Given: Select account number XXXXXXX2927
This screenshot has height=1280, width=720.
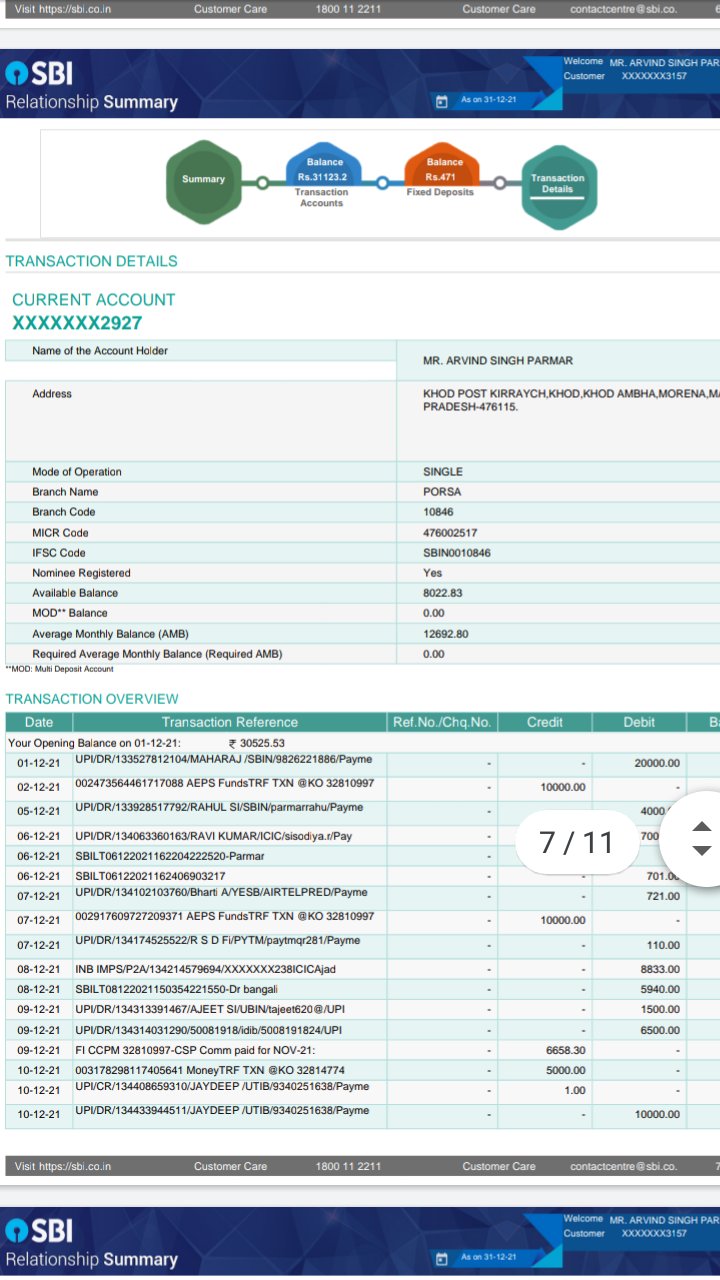Looking at the screenshot, I should (x=77, y=323).
